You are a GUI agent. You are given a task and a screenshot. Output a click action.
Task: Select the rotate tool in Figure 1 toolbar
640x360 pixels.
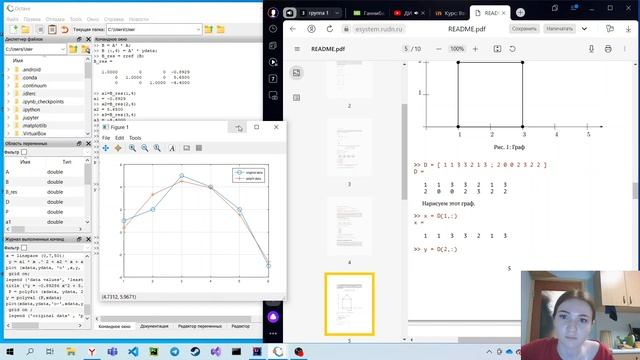118,148
